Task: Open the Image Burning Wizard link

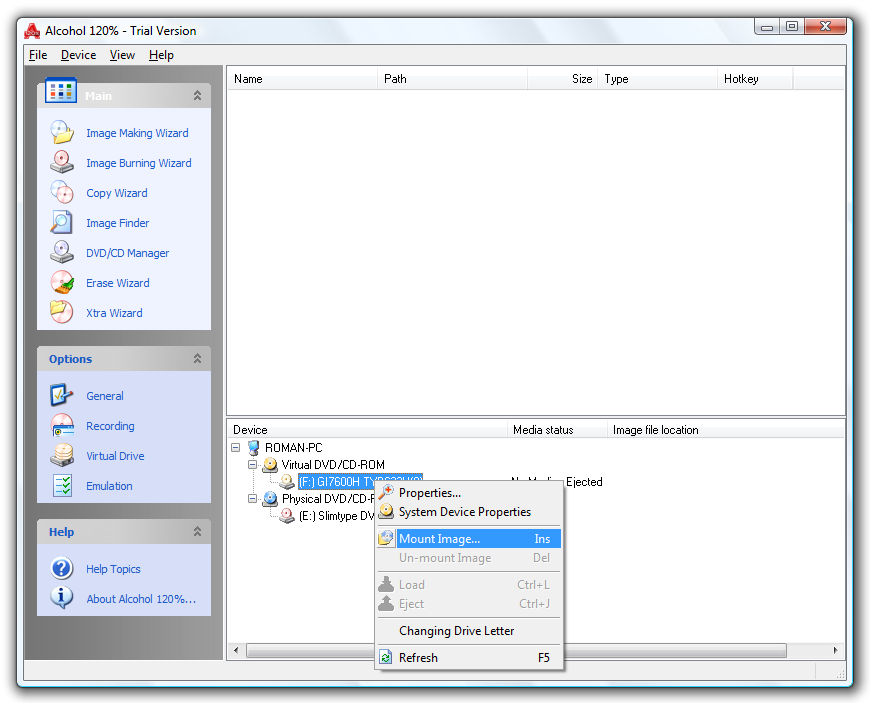Action: point(139,163)
